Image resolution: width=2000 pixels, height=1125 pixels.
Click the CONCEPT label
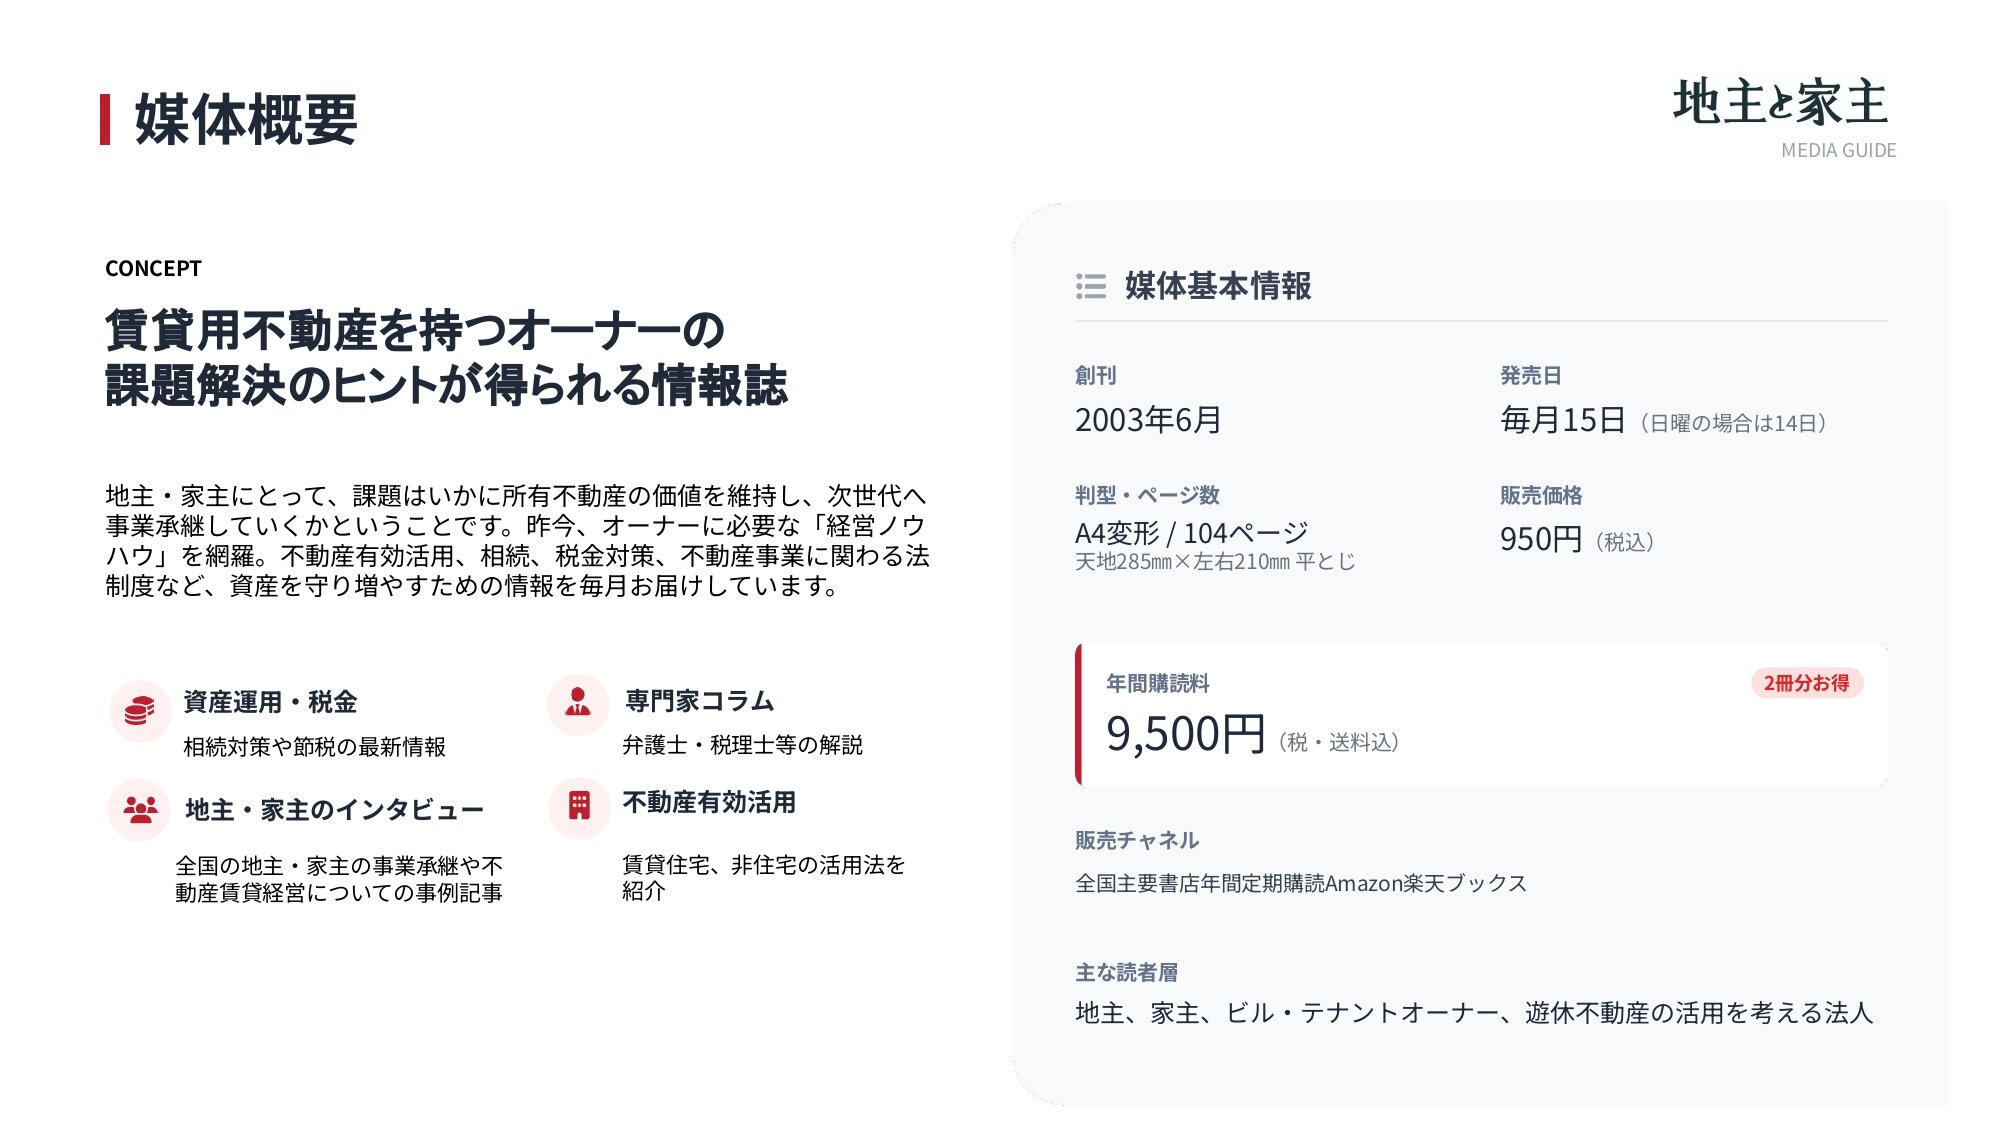153,268
